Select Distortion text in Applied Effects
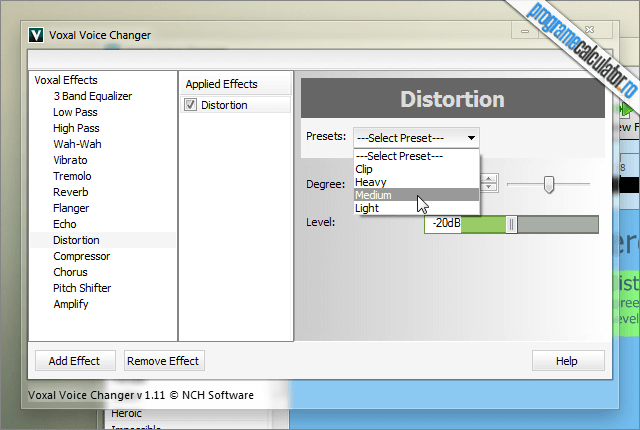The height and width of the screenshot is (430, 640). 224,105
